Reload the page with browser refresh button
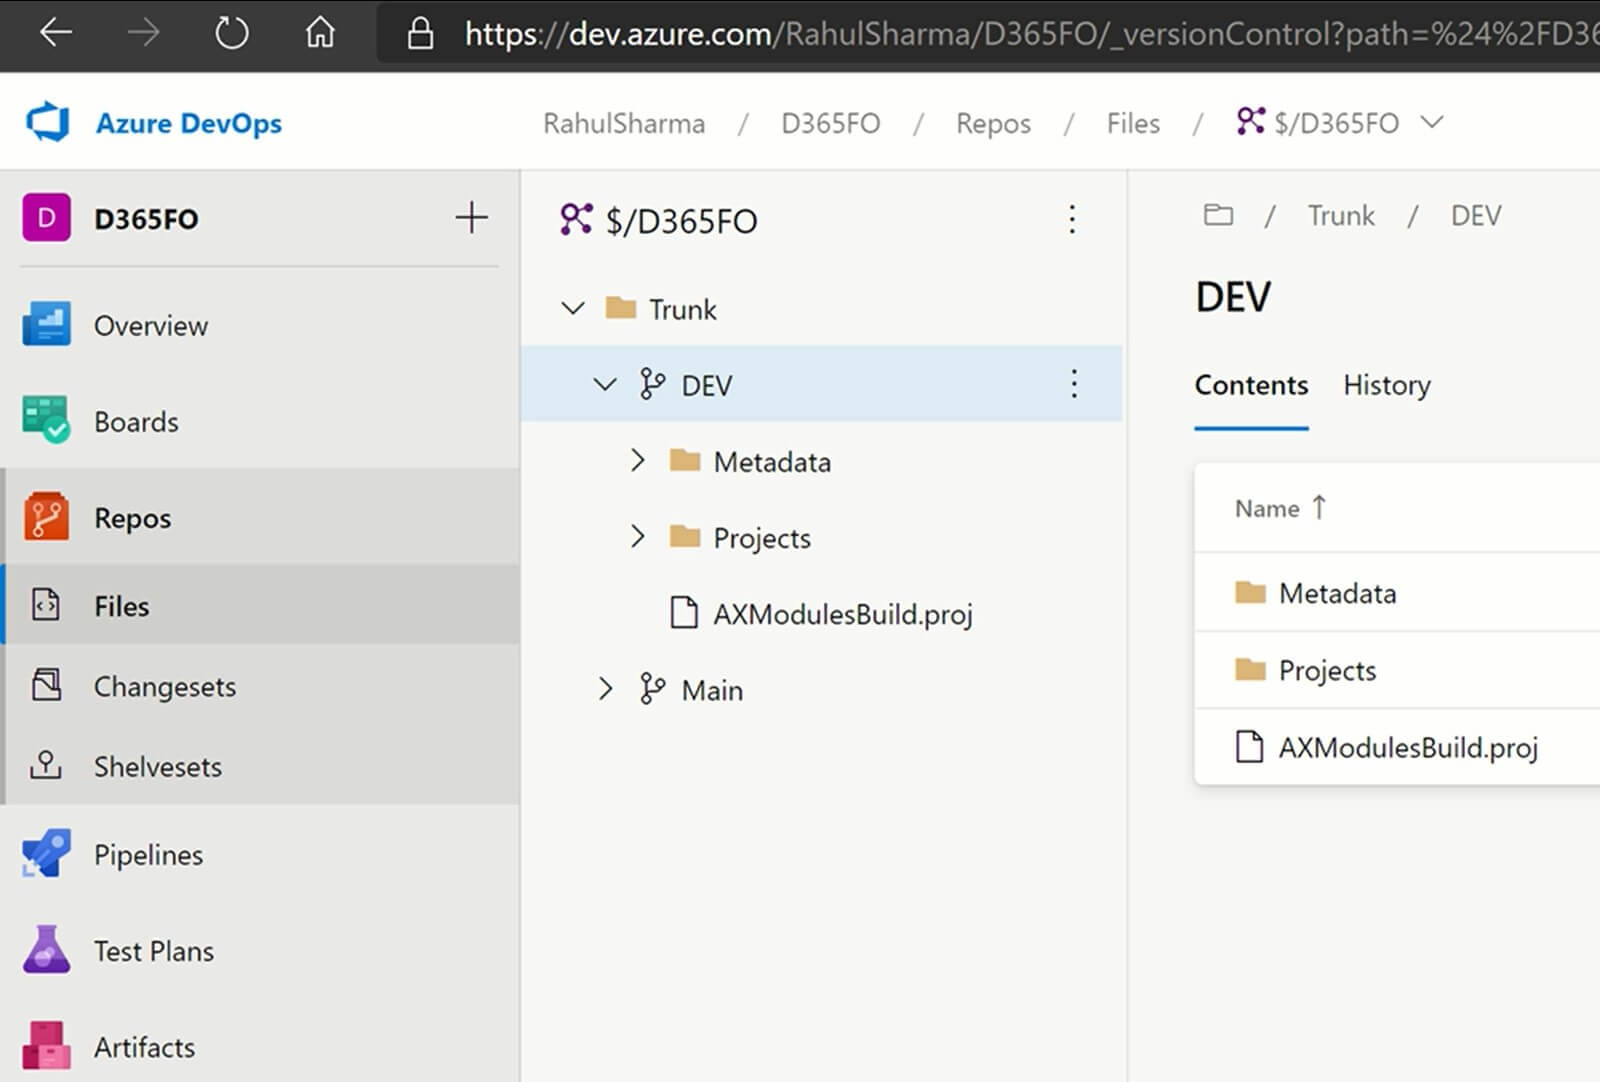This screenshot has width=1600, height=1082. coord(231,34)
